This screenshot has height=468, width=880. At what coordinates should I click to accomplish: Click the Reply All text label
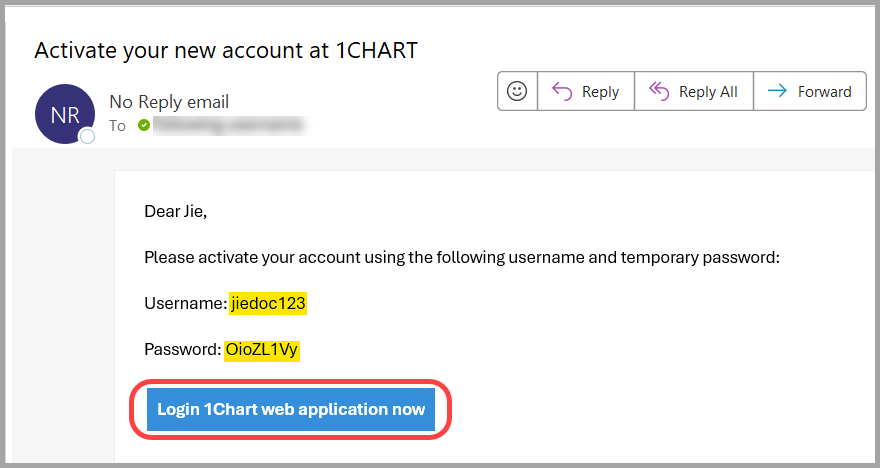pyautogui.click(x=708, y=91)
